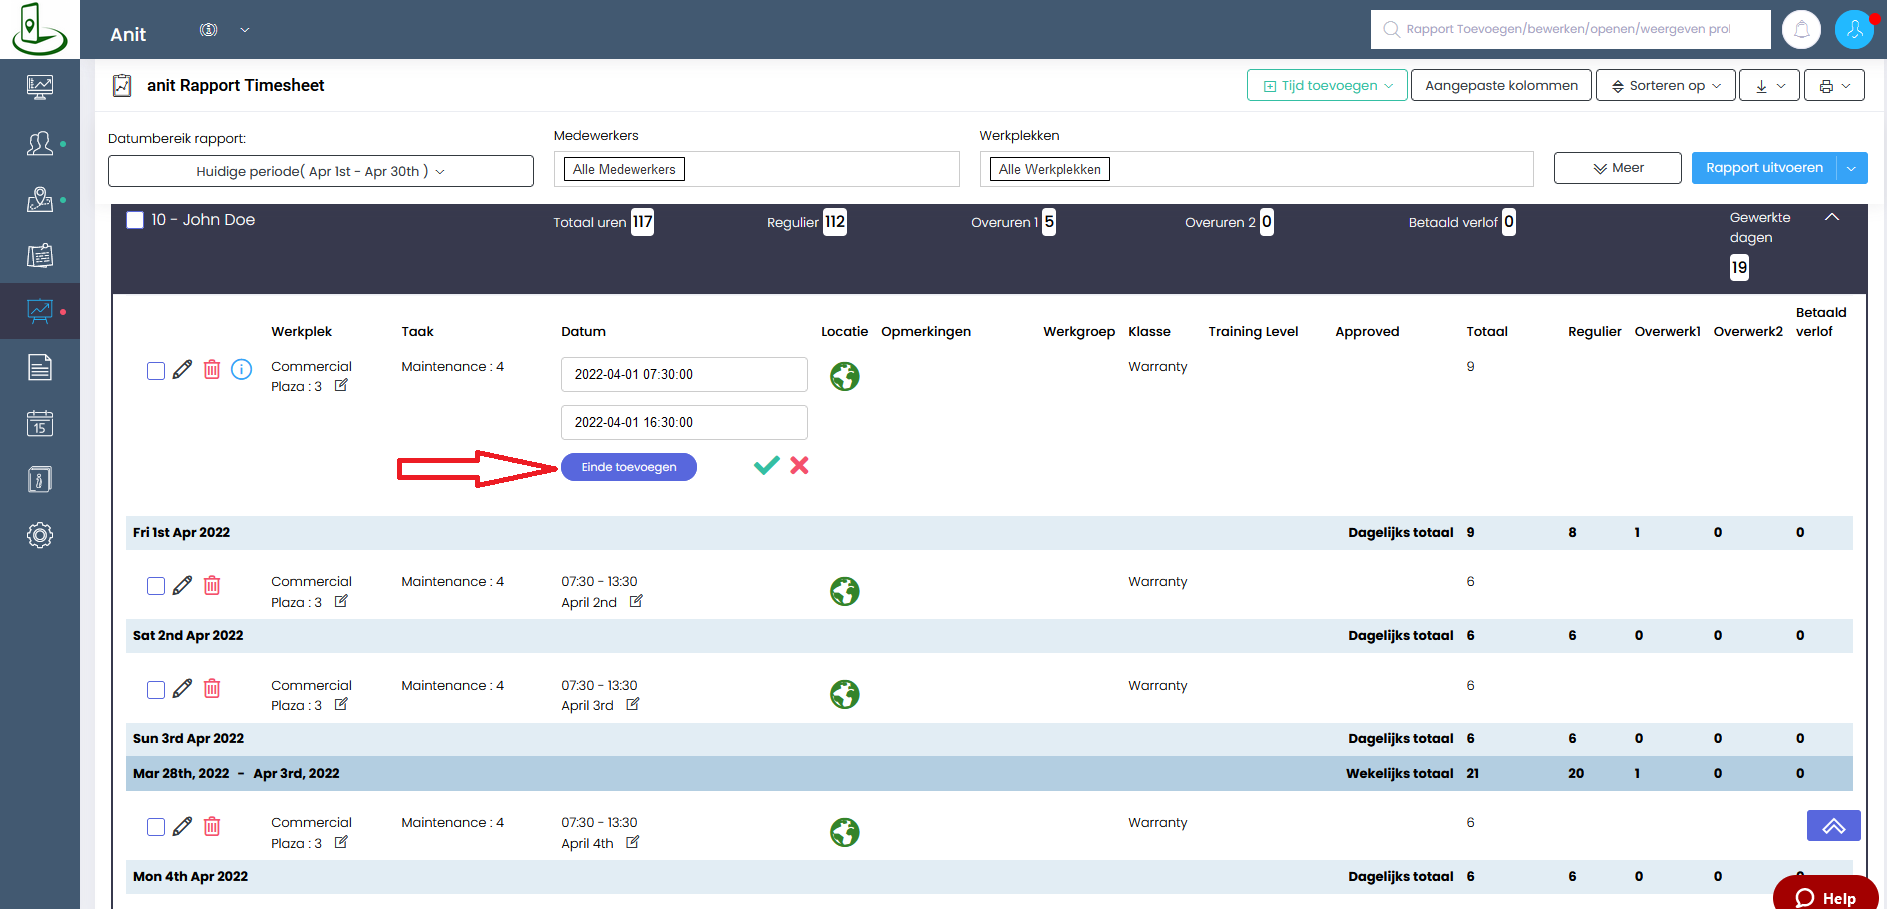Open the document icon in the sidebar
This screenshot has width=1887, height=909.
40,367
